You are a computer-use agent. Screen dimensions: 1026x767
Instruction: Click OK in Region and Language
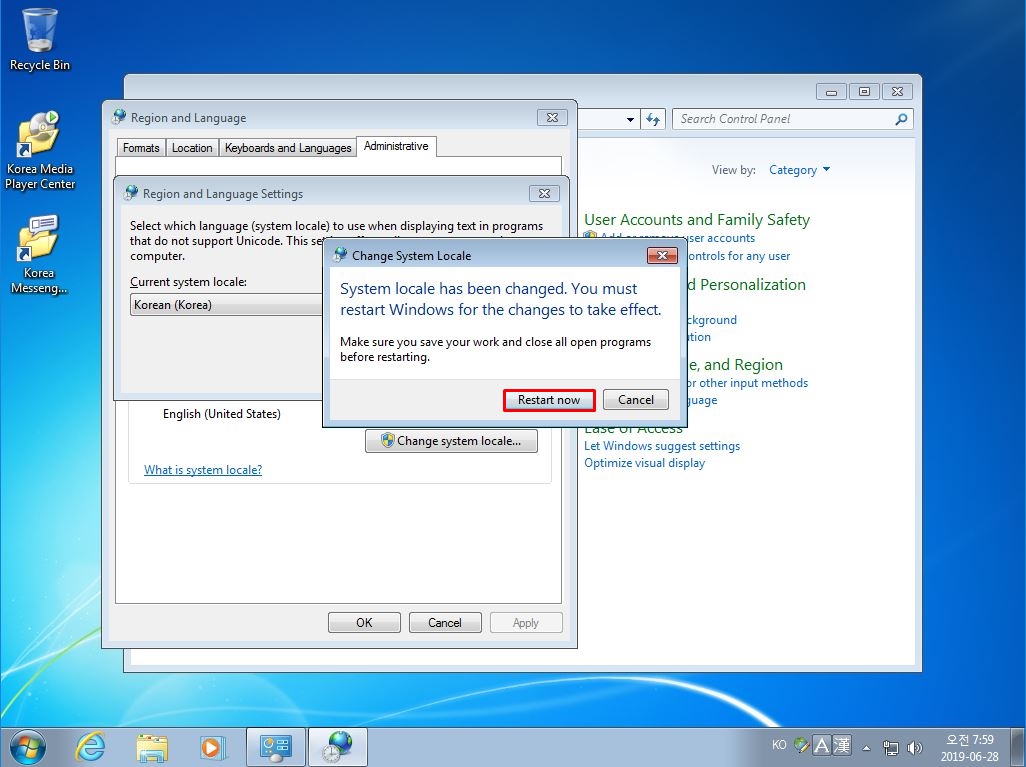point(364,622)
